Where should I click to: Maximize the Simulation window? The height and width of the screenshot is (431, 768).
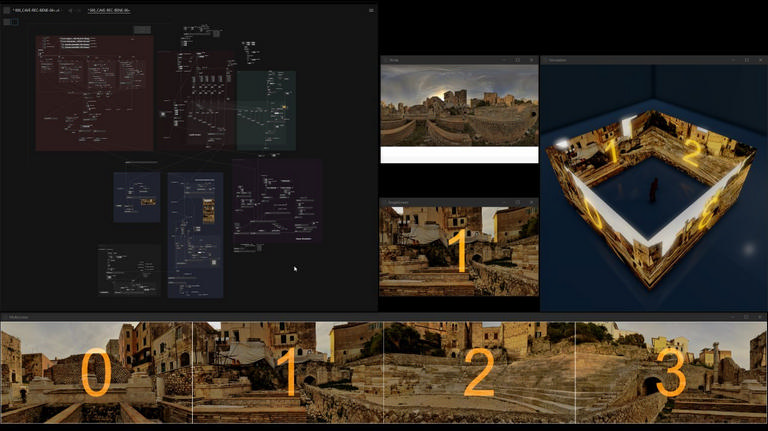[x=746, y=60]
